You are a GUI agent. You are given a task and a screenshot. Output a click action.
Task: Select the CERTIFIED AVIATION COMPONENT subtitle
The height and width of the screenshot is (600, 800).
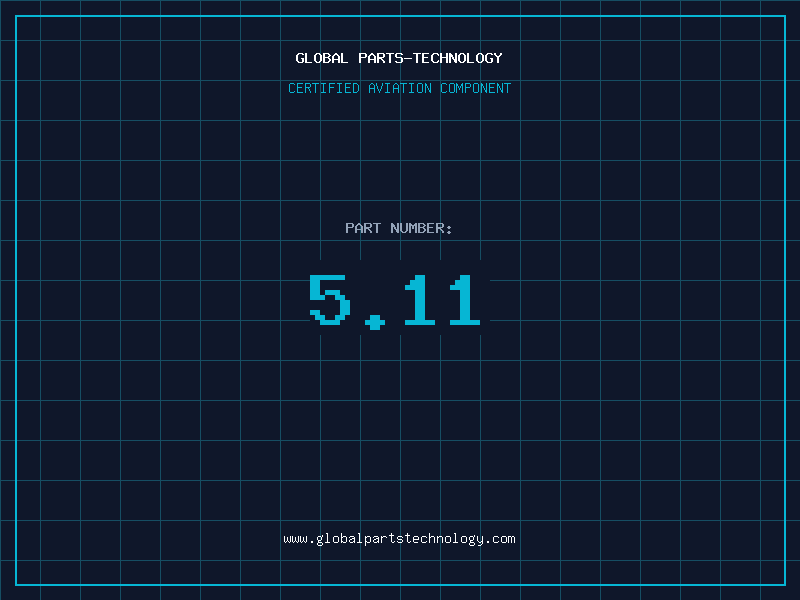click(399, 88)
